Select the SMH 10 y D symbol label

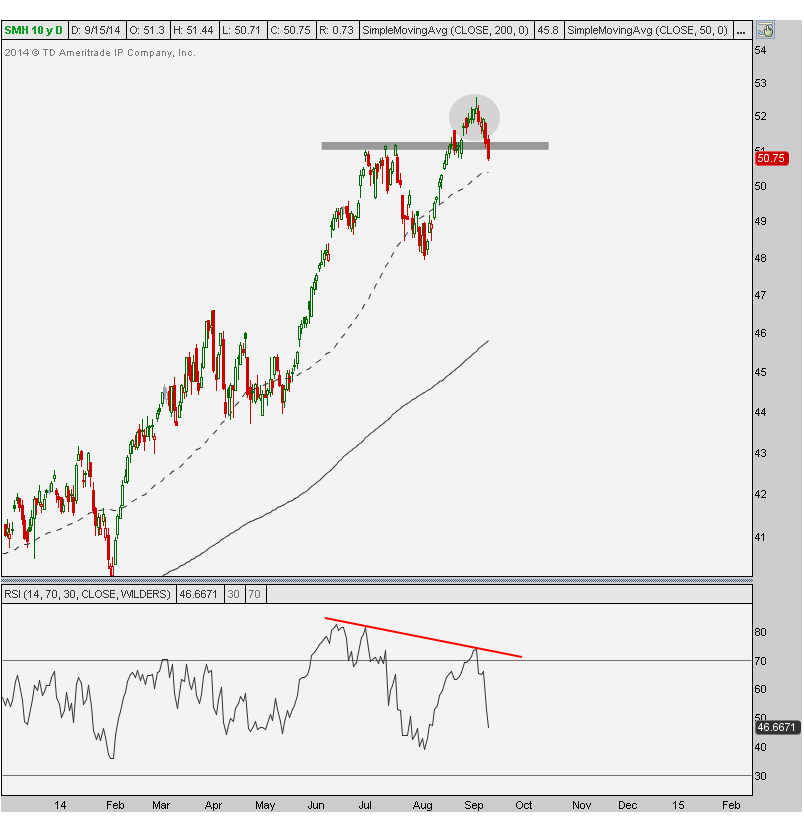[x=34, y=30]
